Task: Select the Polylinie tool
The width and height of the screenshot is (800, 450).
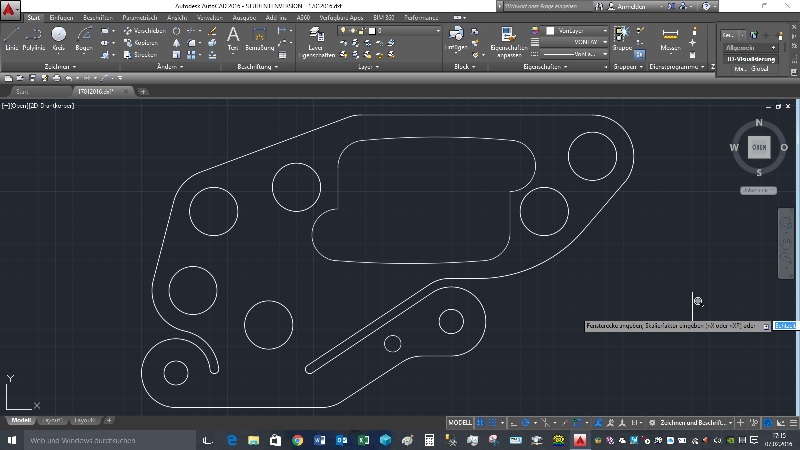Action: click(x=36, y=39)
